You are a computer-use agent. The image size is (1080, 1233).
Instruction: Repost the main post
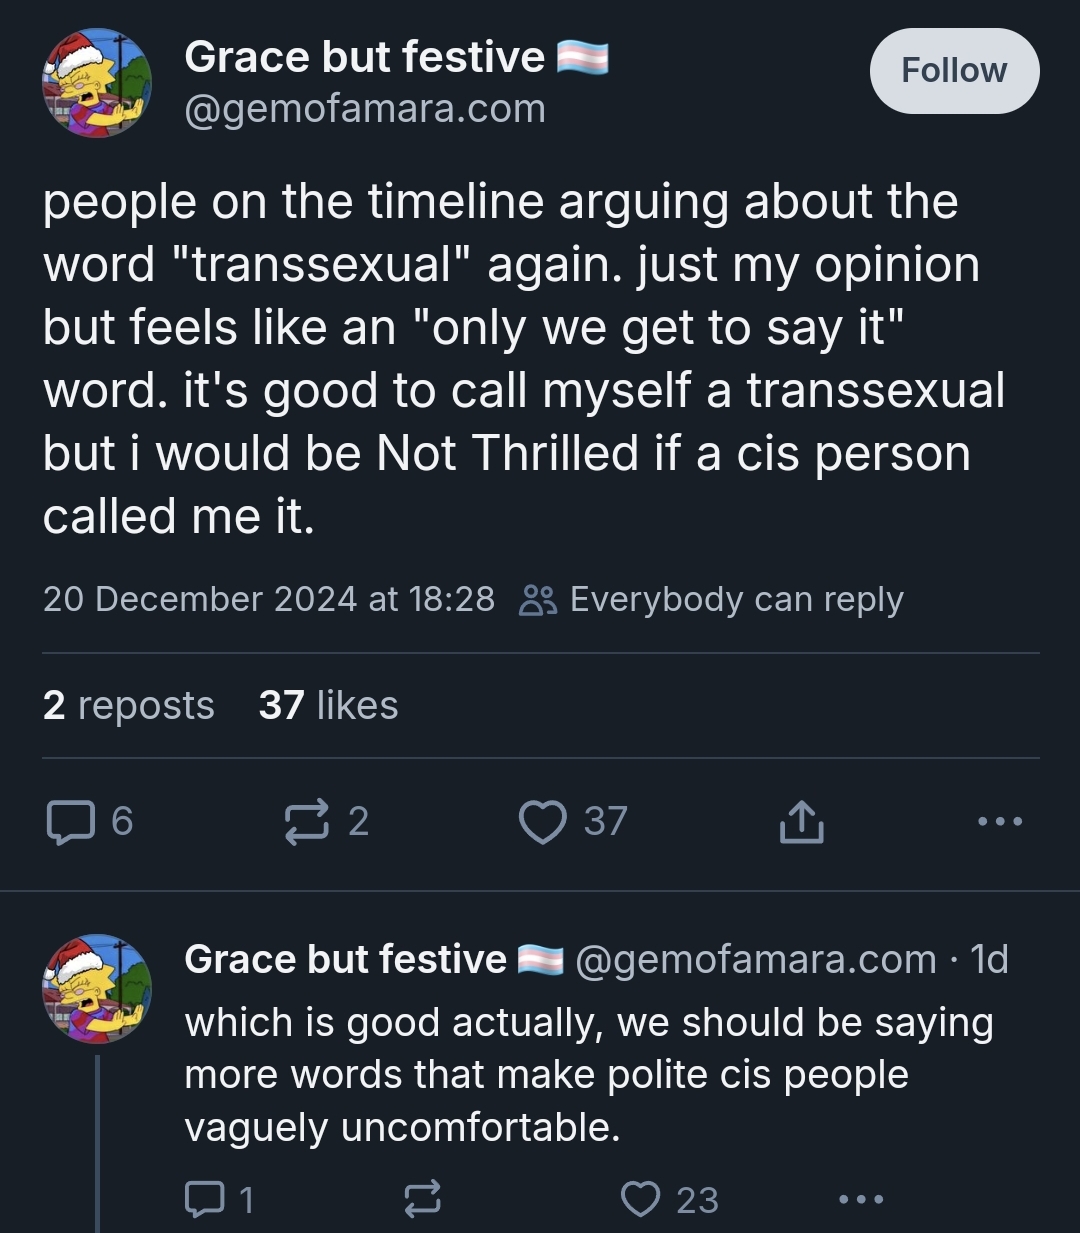pos(305,822)
